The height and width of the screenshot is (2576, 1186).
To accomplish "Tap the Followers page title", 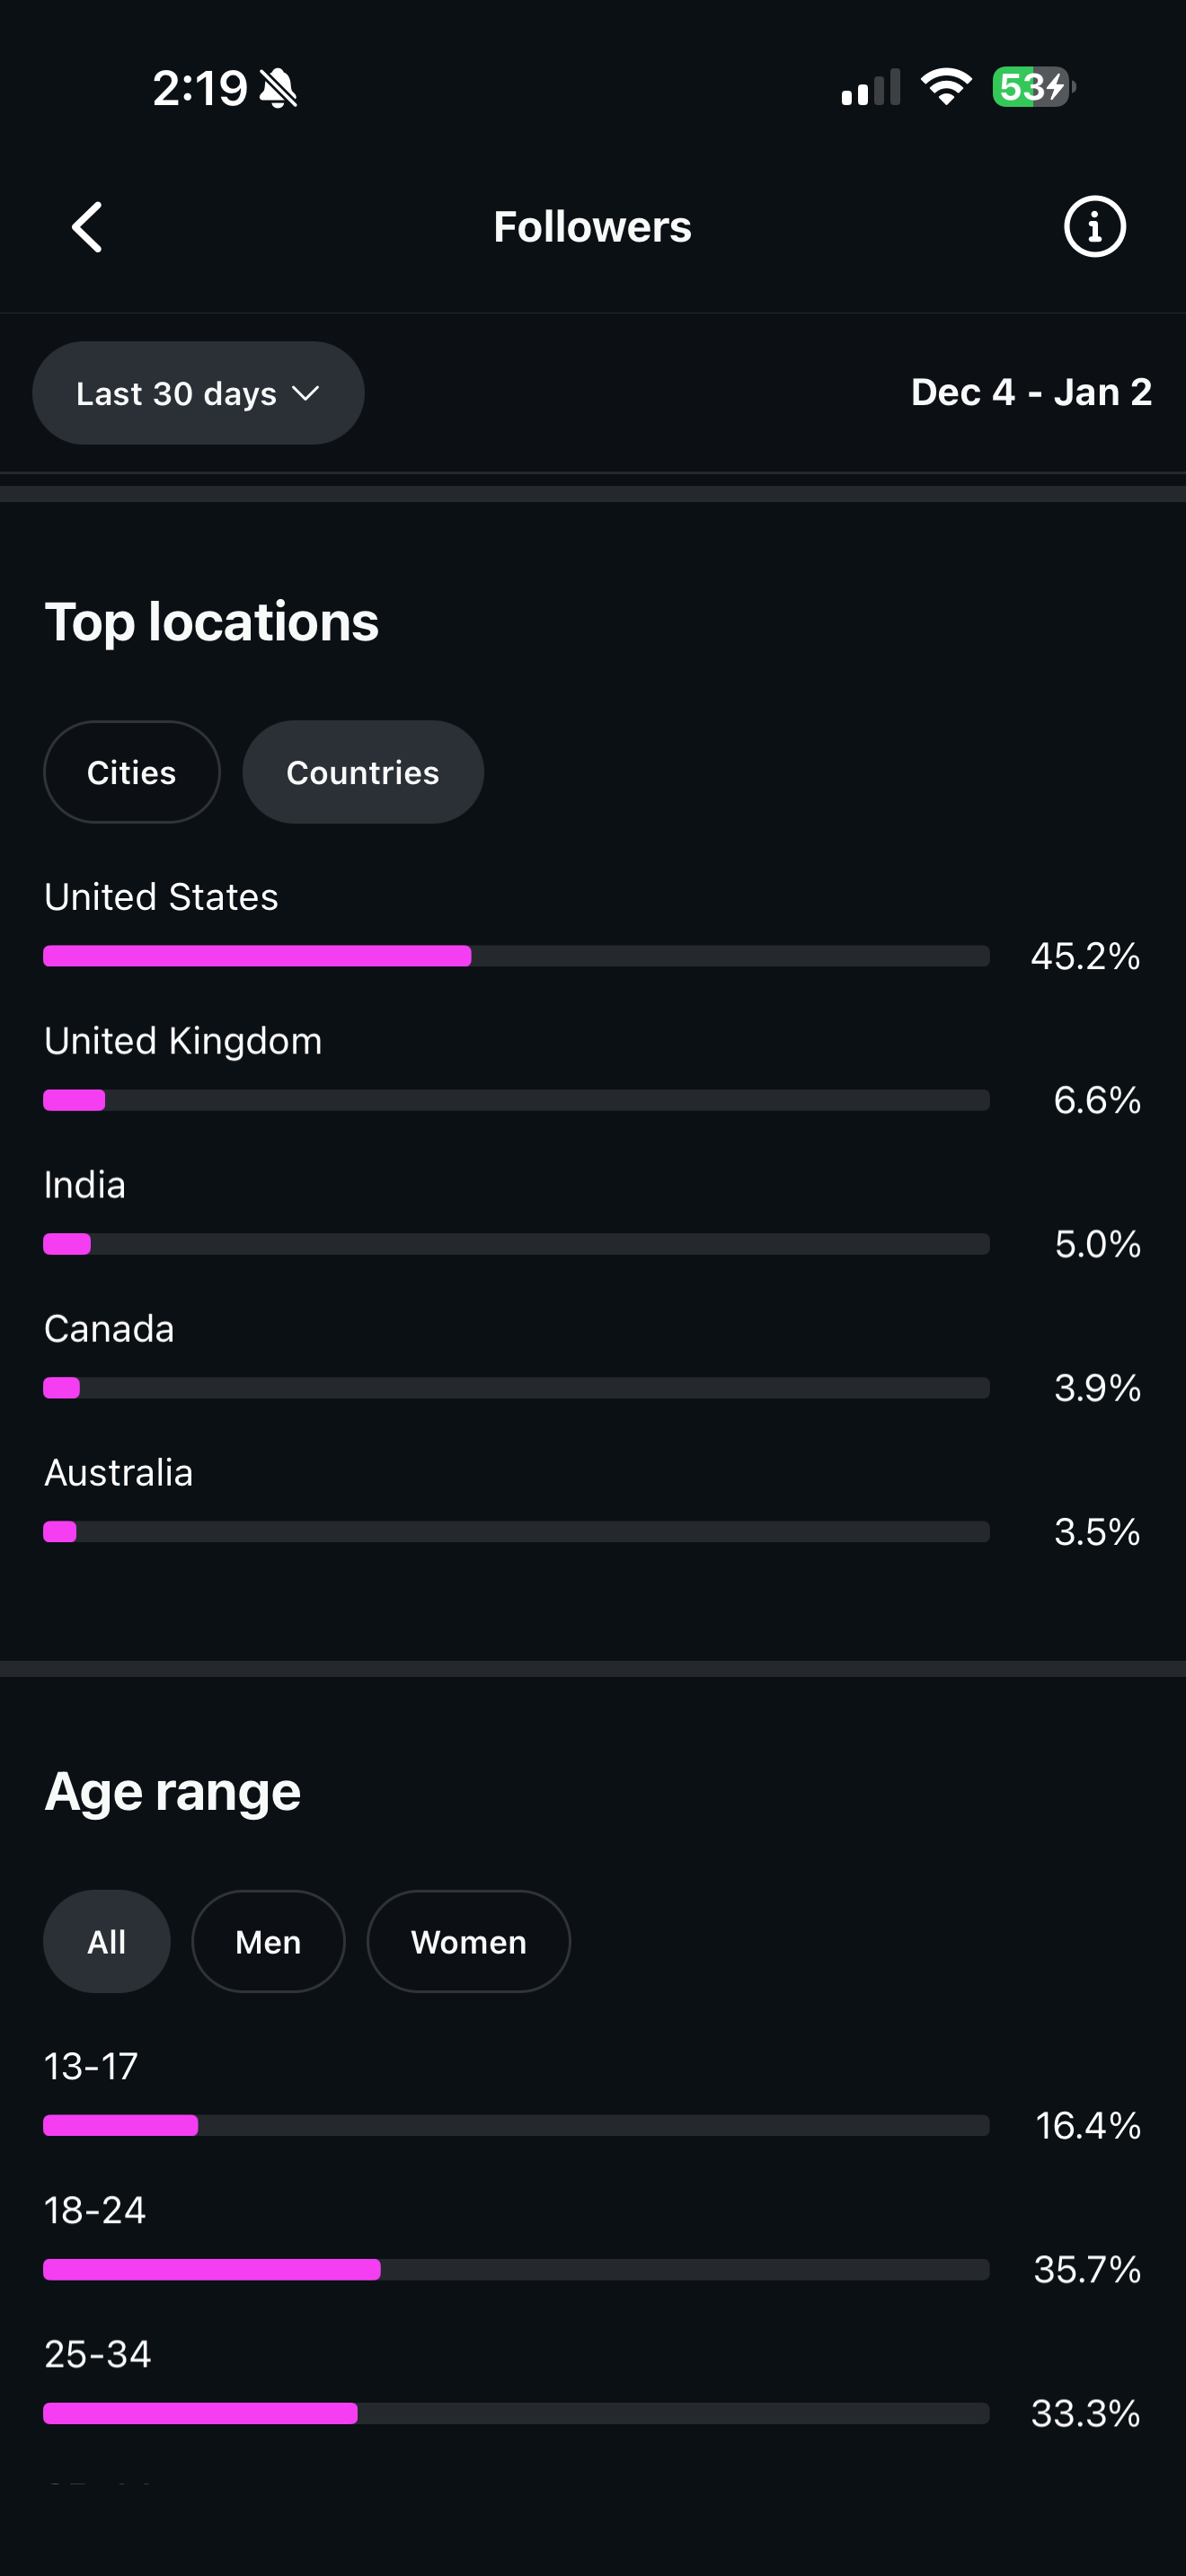I will (x=592, y=227).
